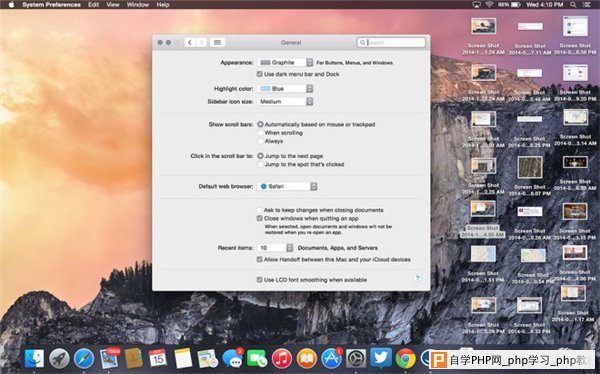Screen dimensions: 600x374
Task: Open the Default web browser dropdown
Action: click(287, 186)
